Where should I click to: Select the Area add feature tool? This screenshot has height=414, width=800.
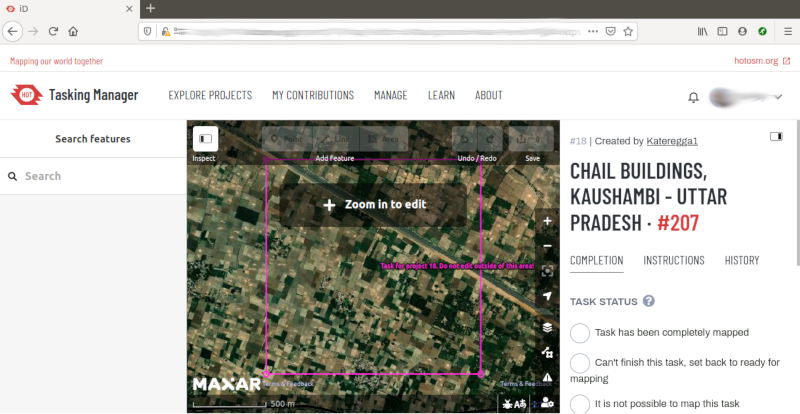[x=384, y=139]
